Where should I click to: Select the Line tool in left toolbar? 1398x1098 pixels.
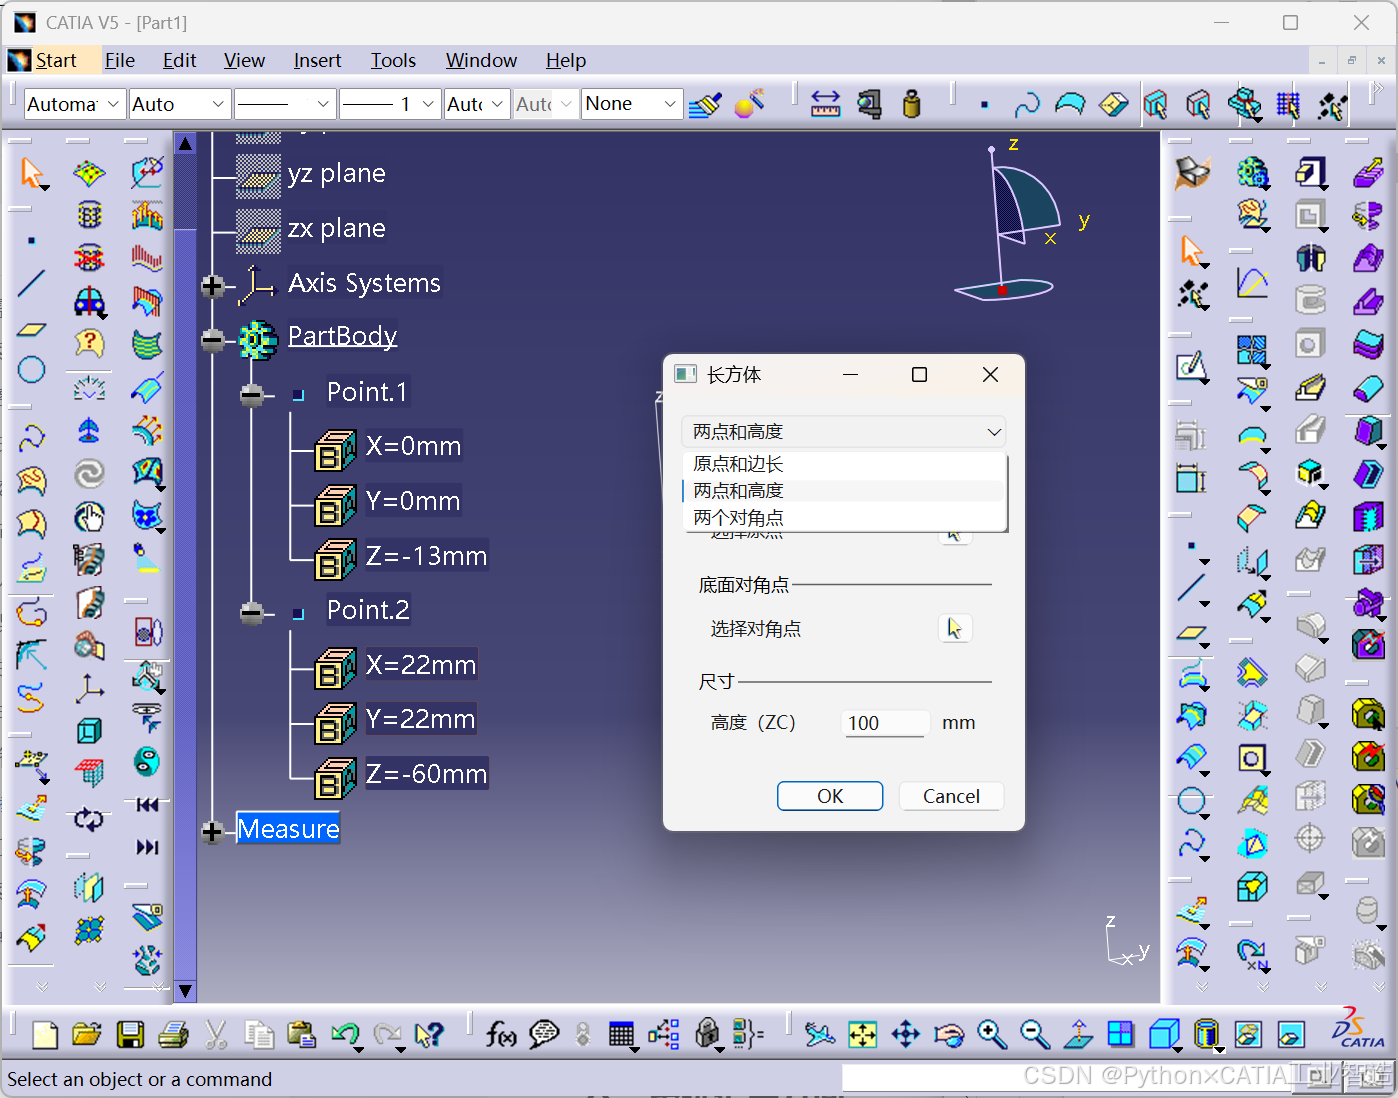pos(32,284)
